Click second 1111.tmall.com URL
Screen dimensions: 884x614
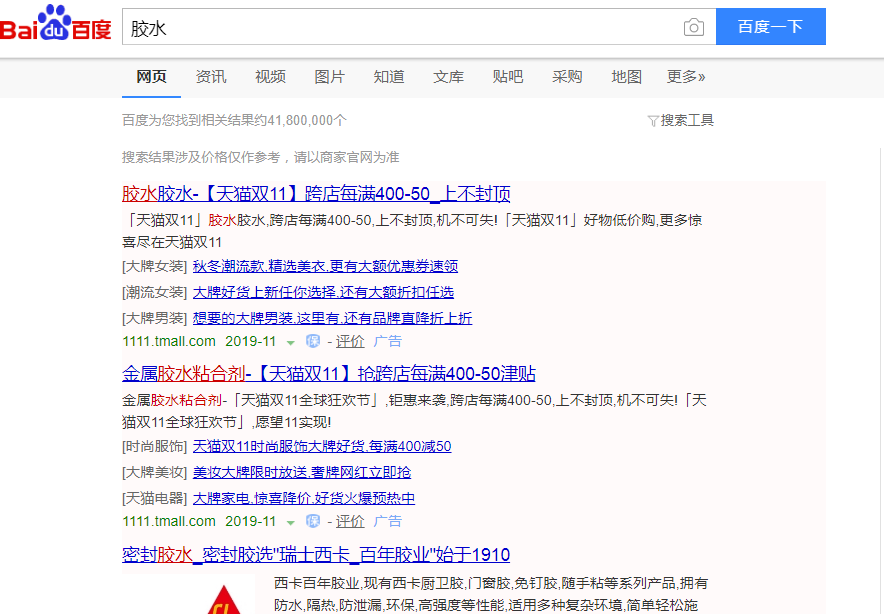169,521
